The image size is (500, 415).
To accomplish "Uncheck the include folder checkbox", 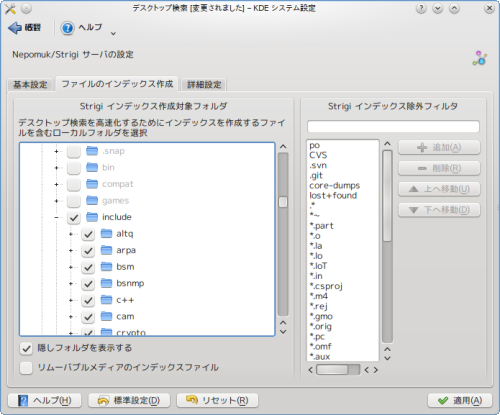I will [74, 217].
